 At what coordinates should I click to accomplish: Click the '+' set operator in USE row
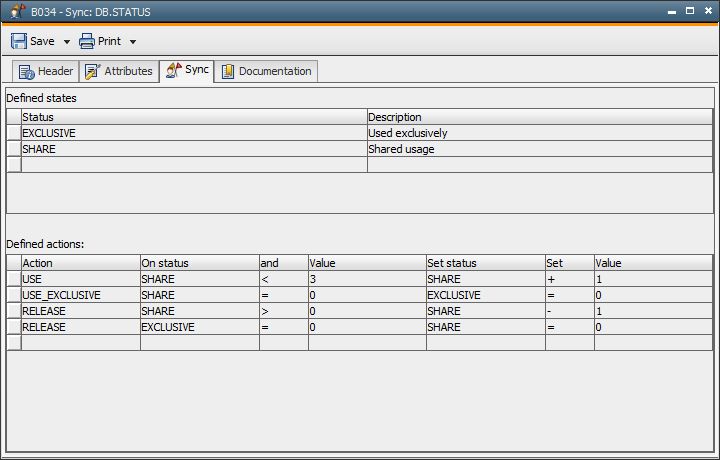(x=570, y=279)
